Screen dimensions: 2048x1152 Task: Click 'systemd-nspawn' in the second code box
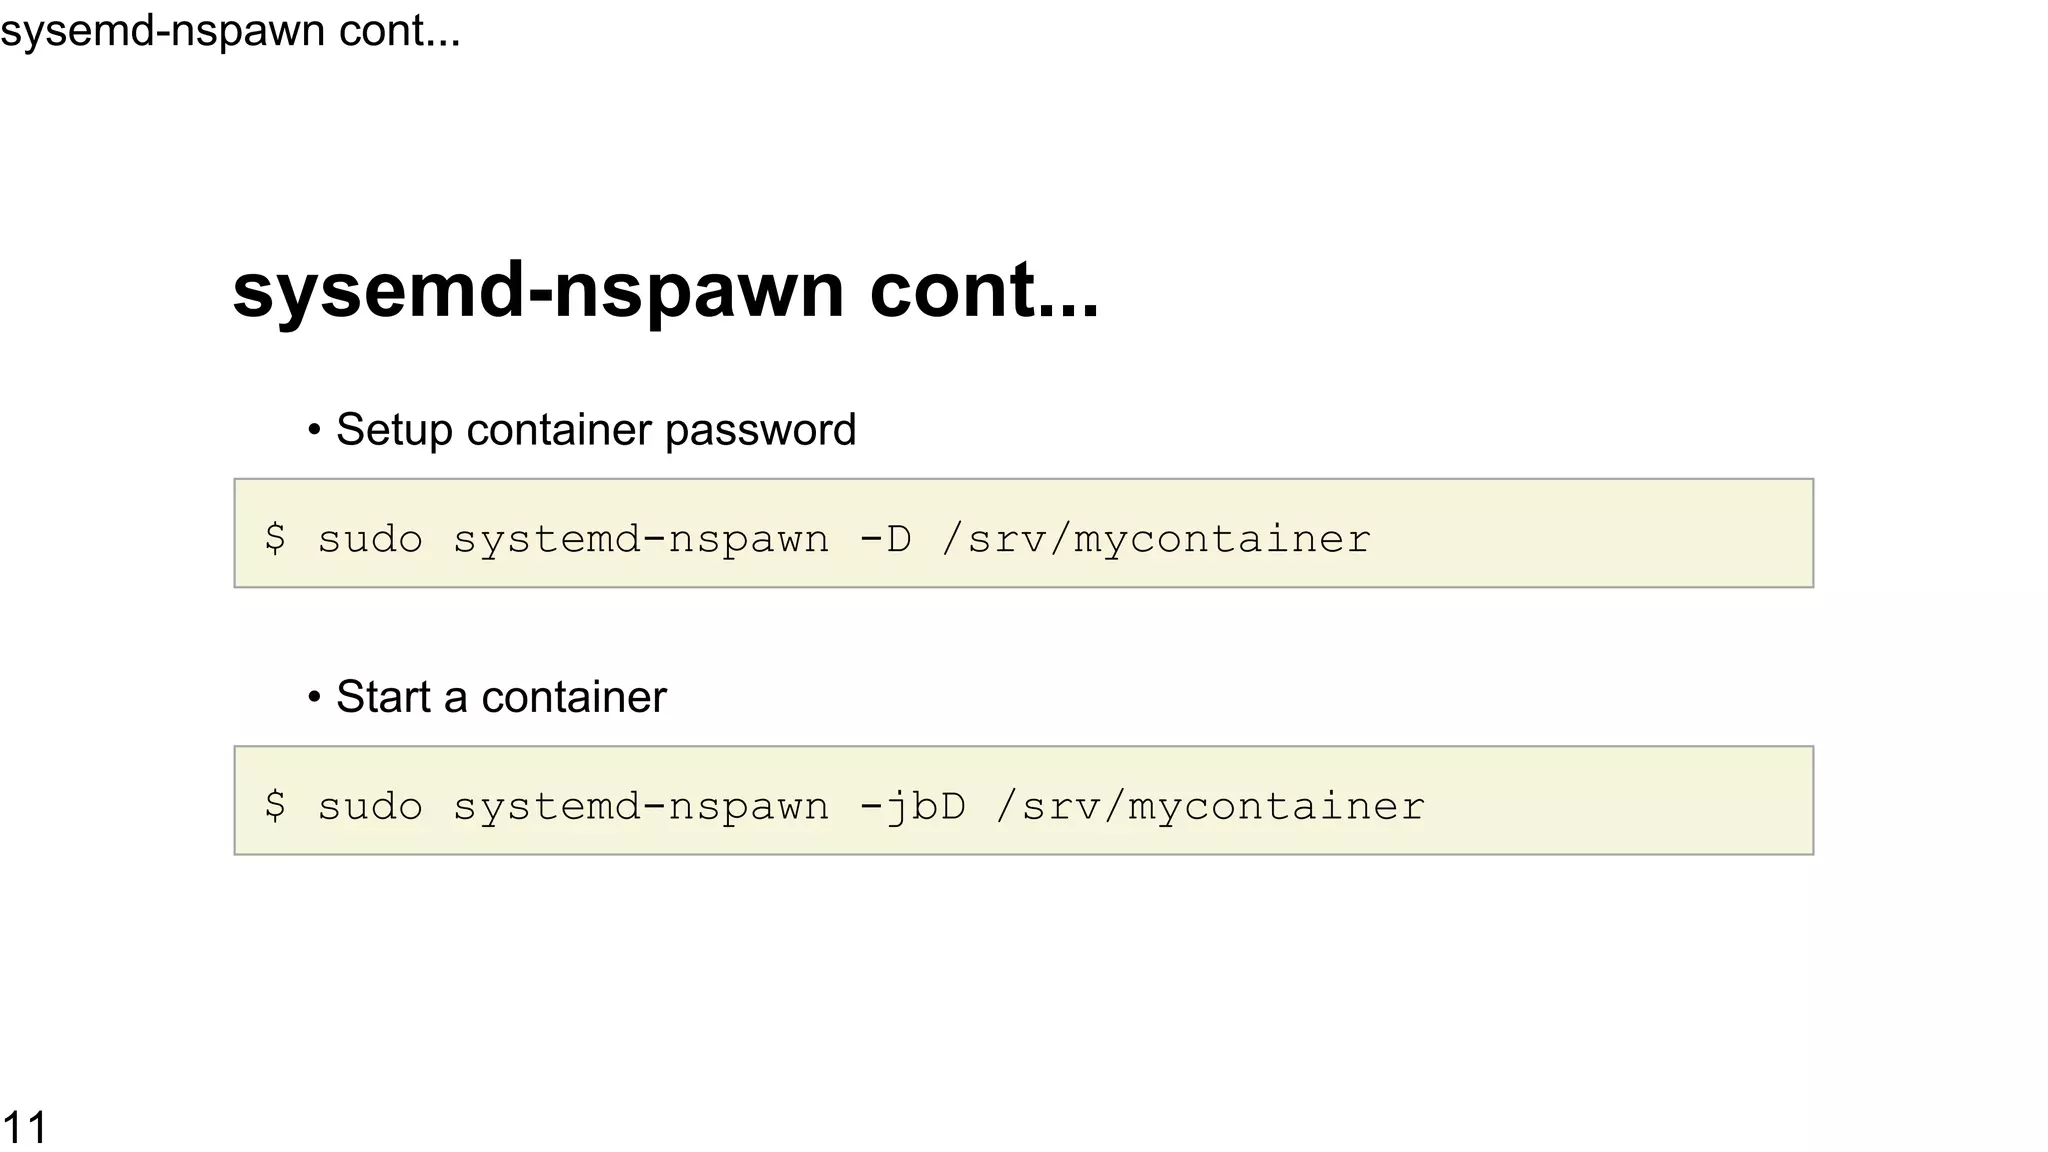[641, 806]
